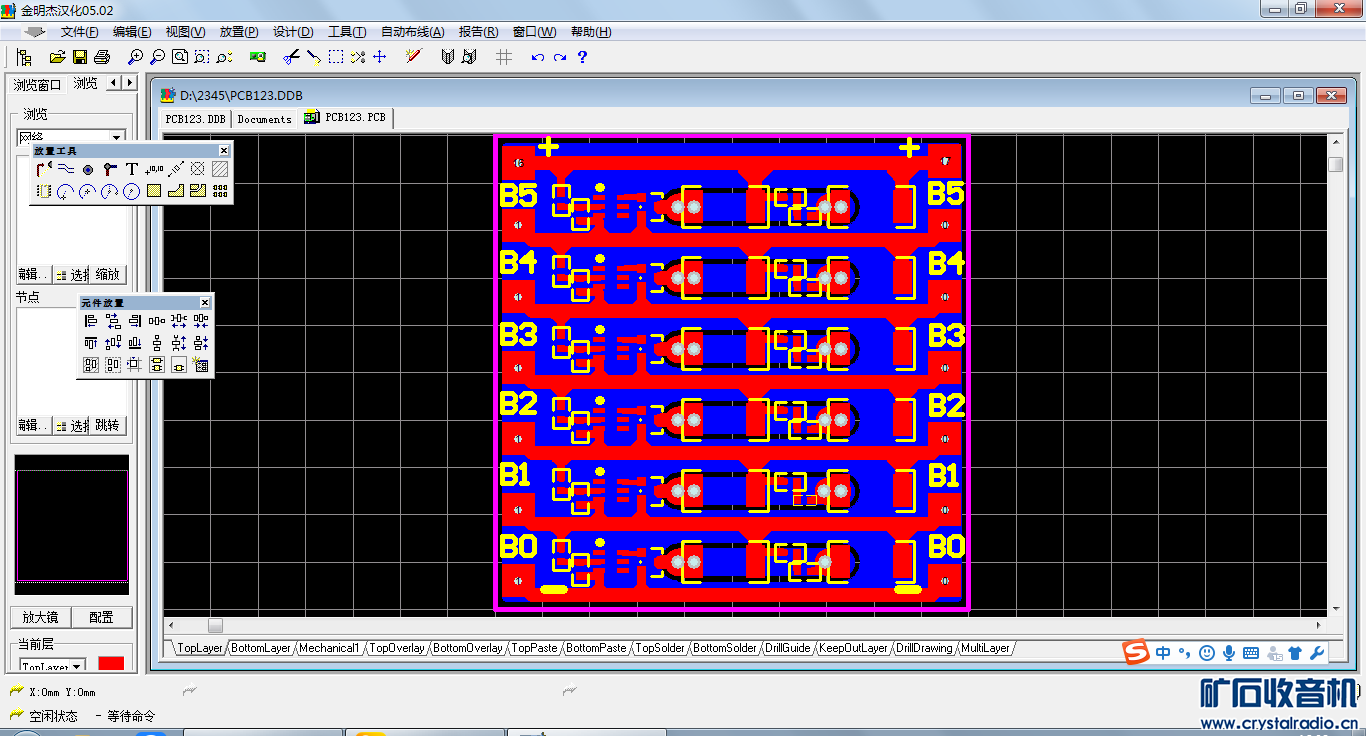Select the array paste tool
This screenshot has height=736, width=1366.
pyautogui.click(x=220, y=191)
